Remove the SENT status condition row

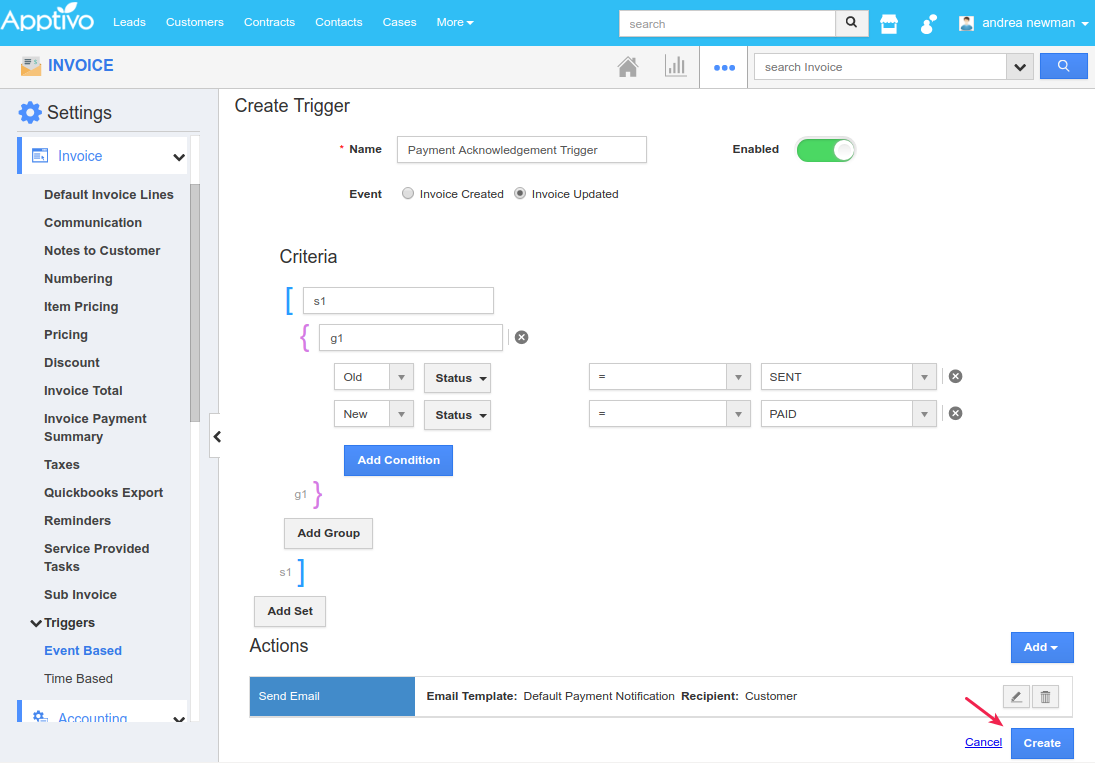point(955,377)
